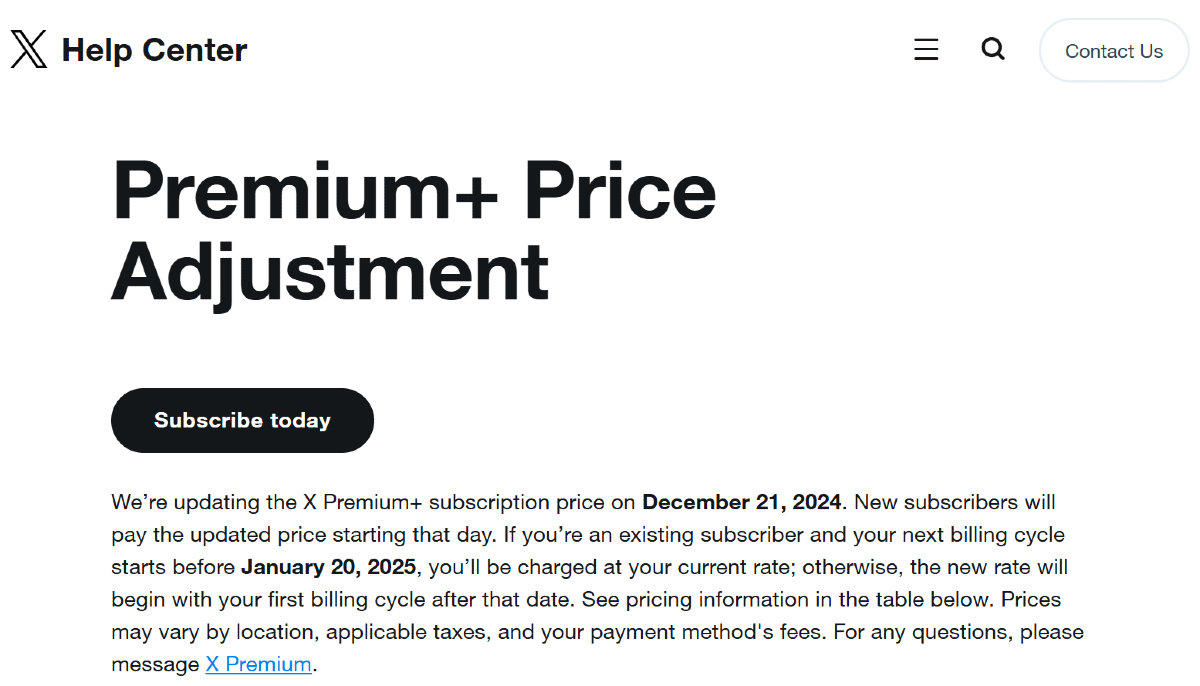Open the X Premium link

pos(259,664)
